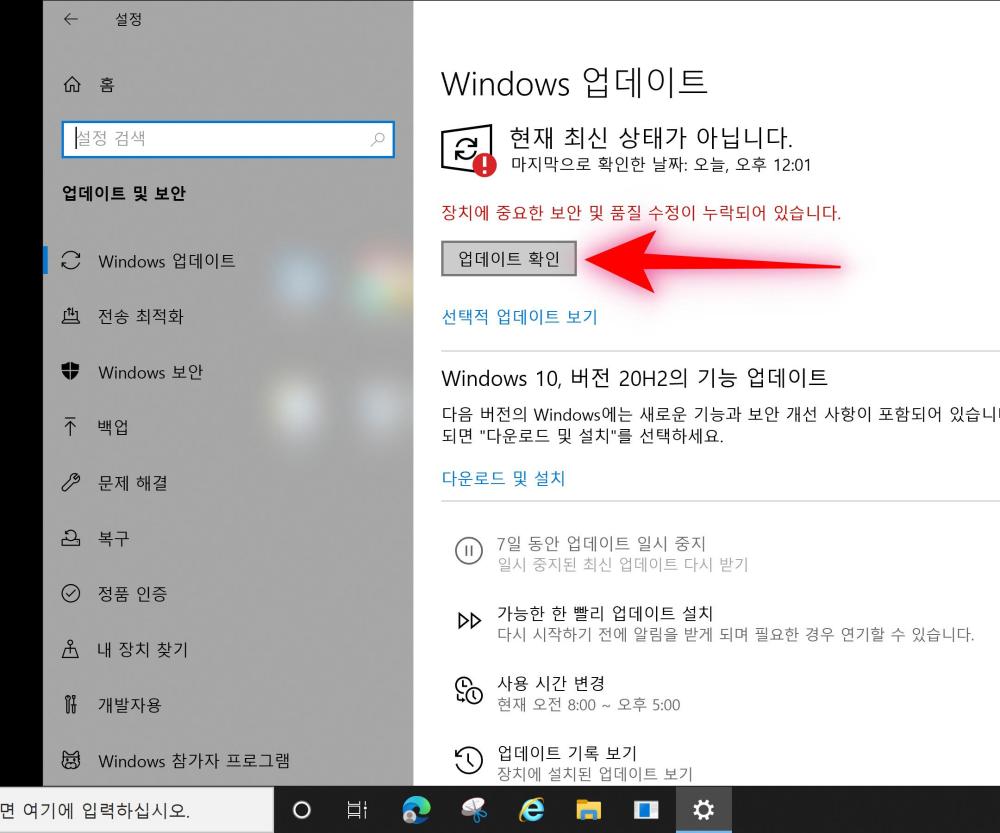
Task: Click the Windows 보안 shield icon
Action: pos(70,371)
